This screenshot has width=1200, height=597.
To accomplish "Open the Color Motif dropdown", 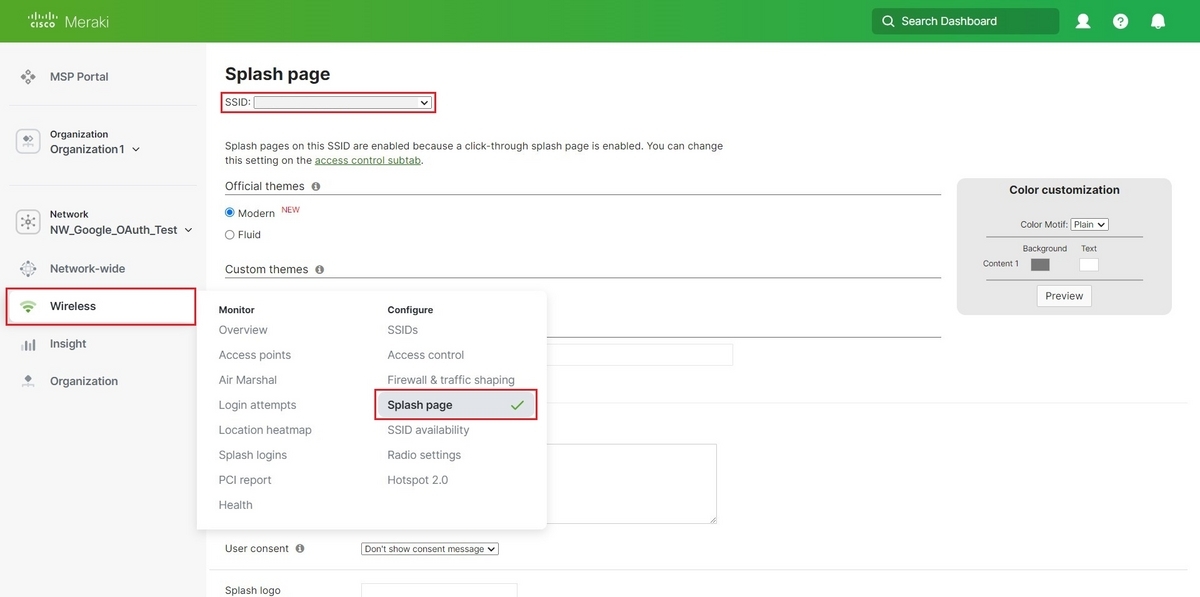I will point(1089,224).
